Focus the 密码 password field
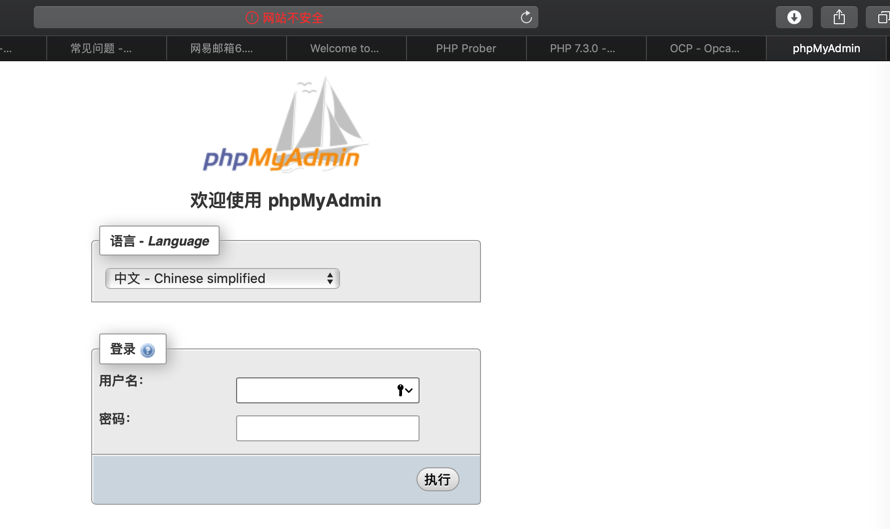This screenshot has height=529, width=890. [328, 428]
